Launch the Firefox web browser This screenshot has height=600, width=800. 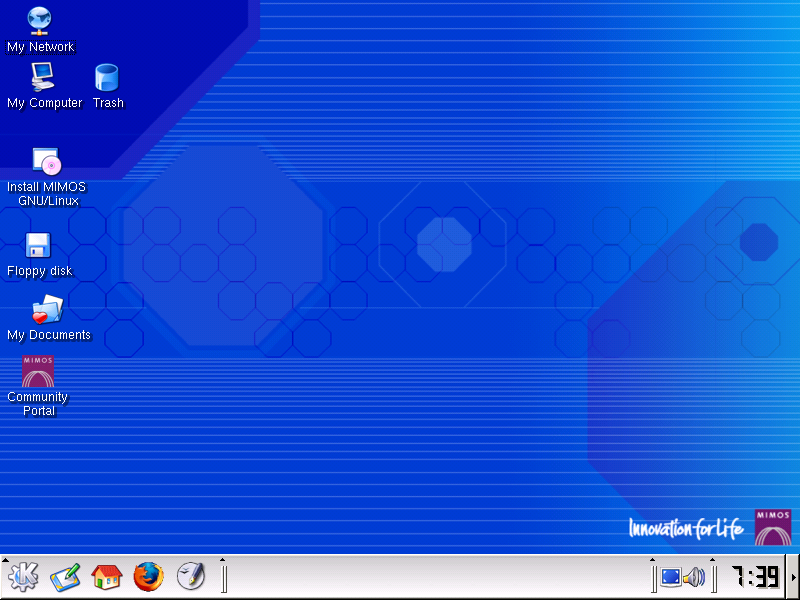click(x=148, y=577)
